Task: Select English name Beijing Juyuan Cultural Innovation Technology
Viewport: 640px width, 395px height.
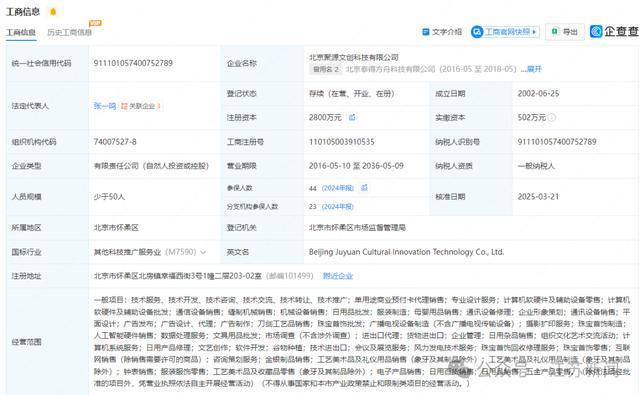Action: (x=406, y=252)
